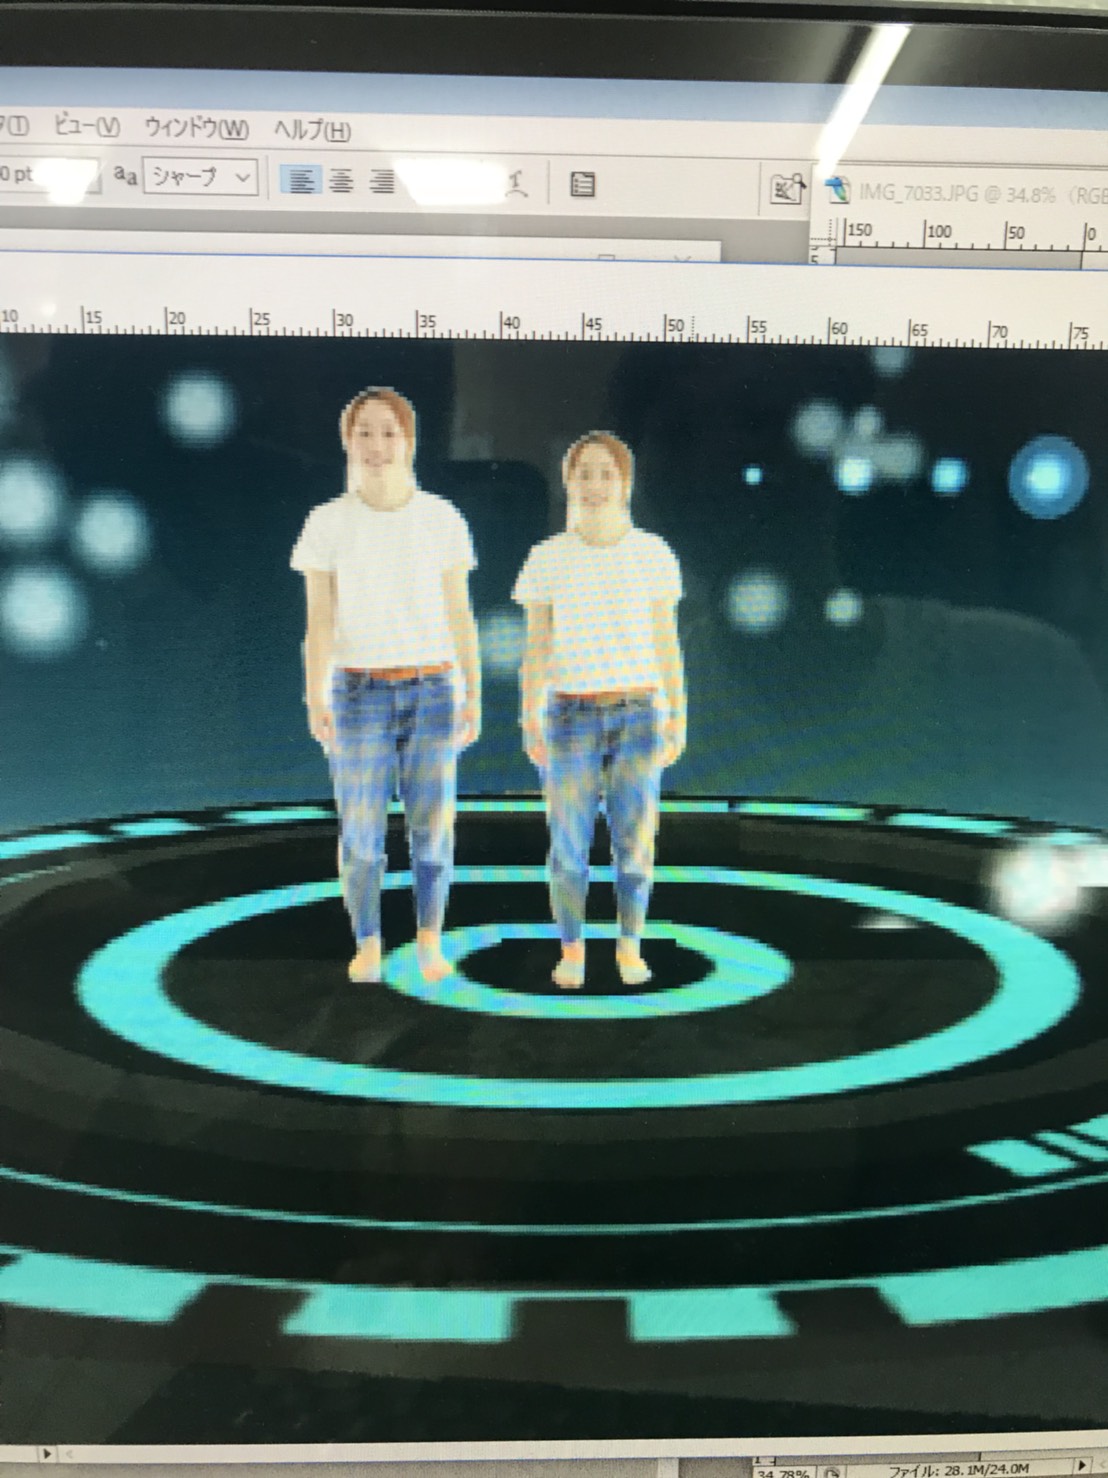Click the IMG_7033.JPG document icon
Screen dimensions: 1108x1478
tap(838, 190)
